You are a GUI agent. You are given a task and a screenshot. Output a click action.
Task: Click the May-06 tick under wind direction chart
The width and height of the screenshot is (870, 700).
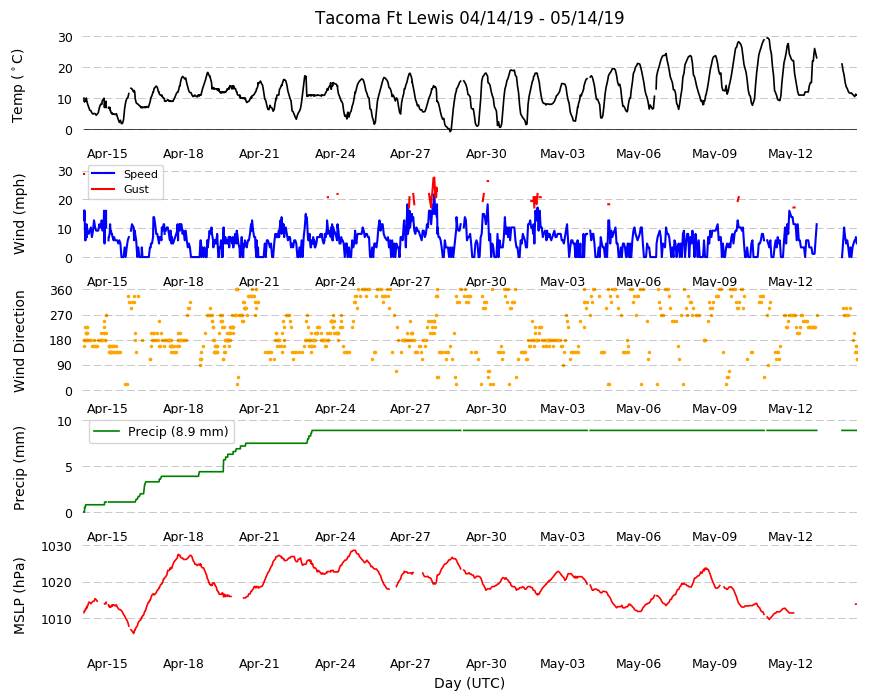(x=638, y=408)
